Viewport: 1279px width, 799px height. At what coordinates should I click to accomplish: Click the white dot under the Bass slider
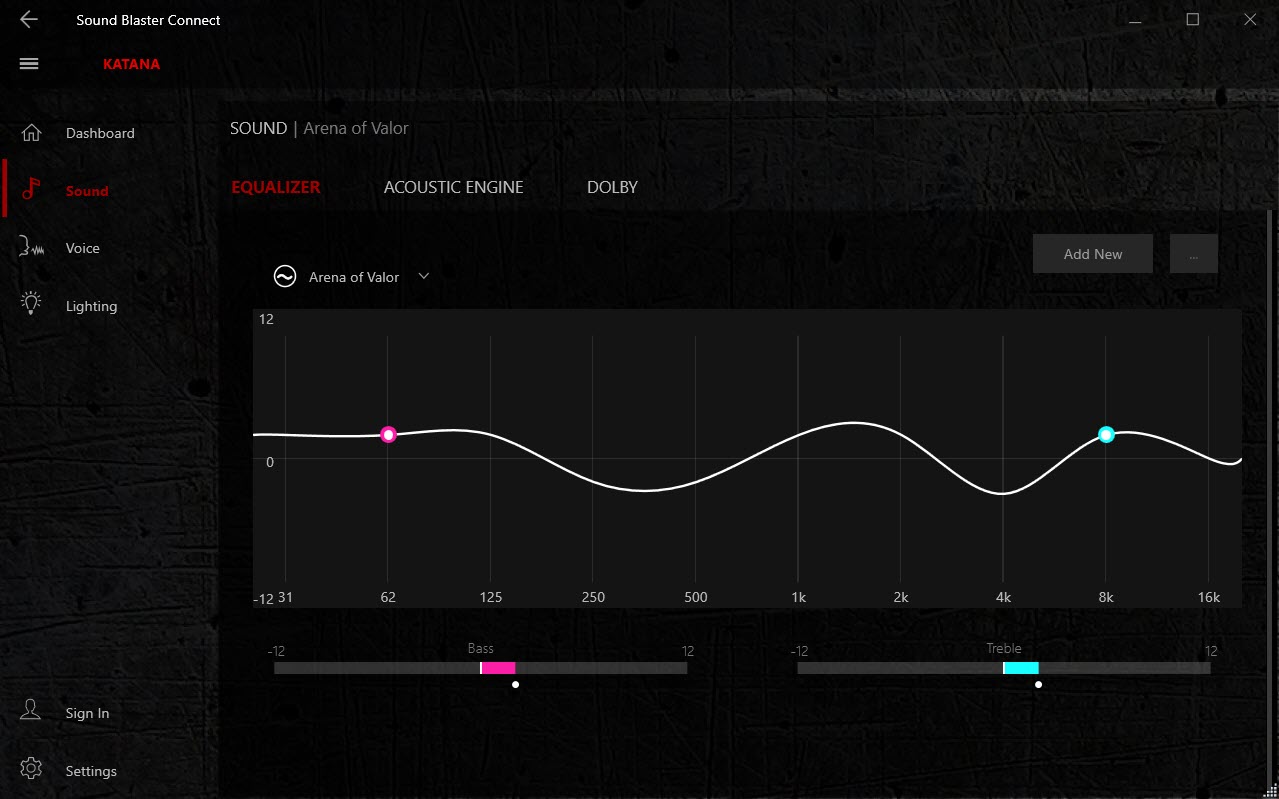(515, 685)
